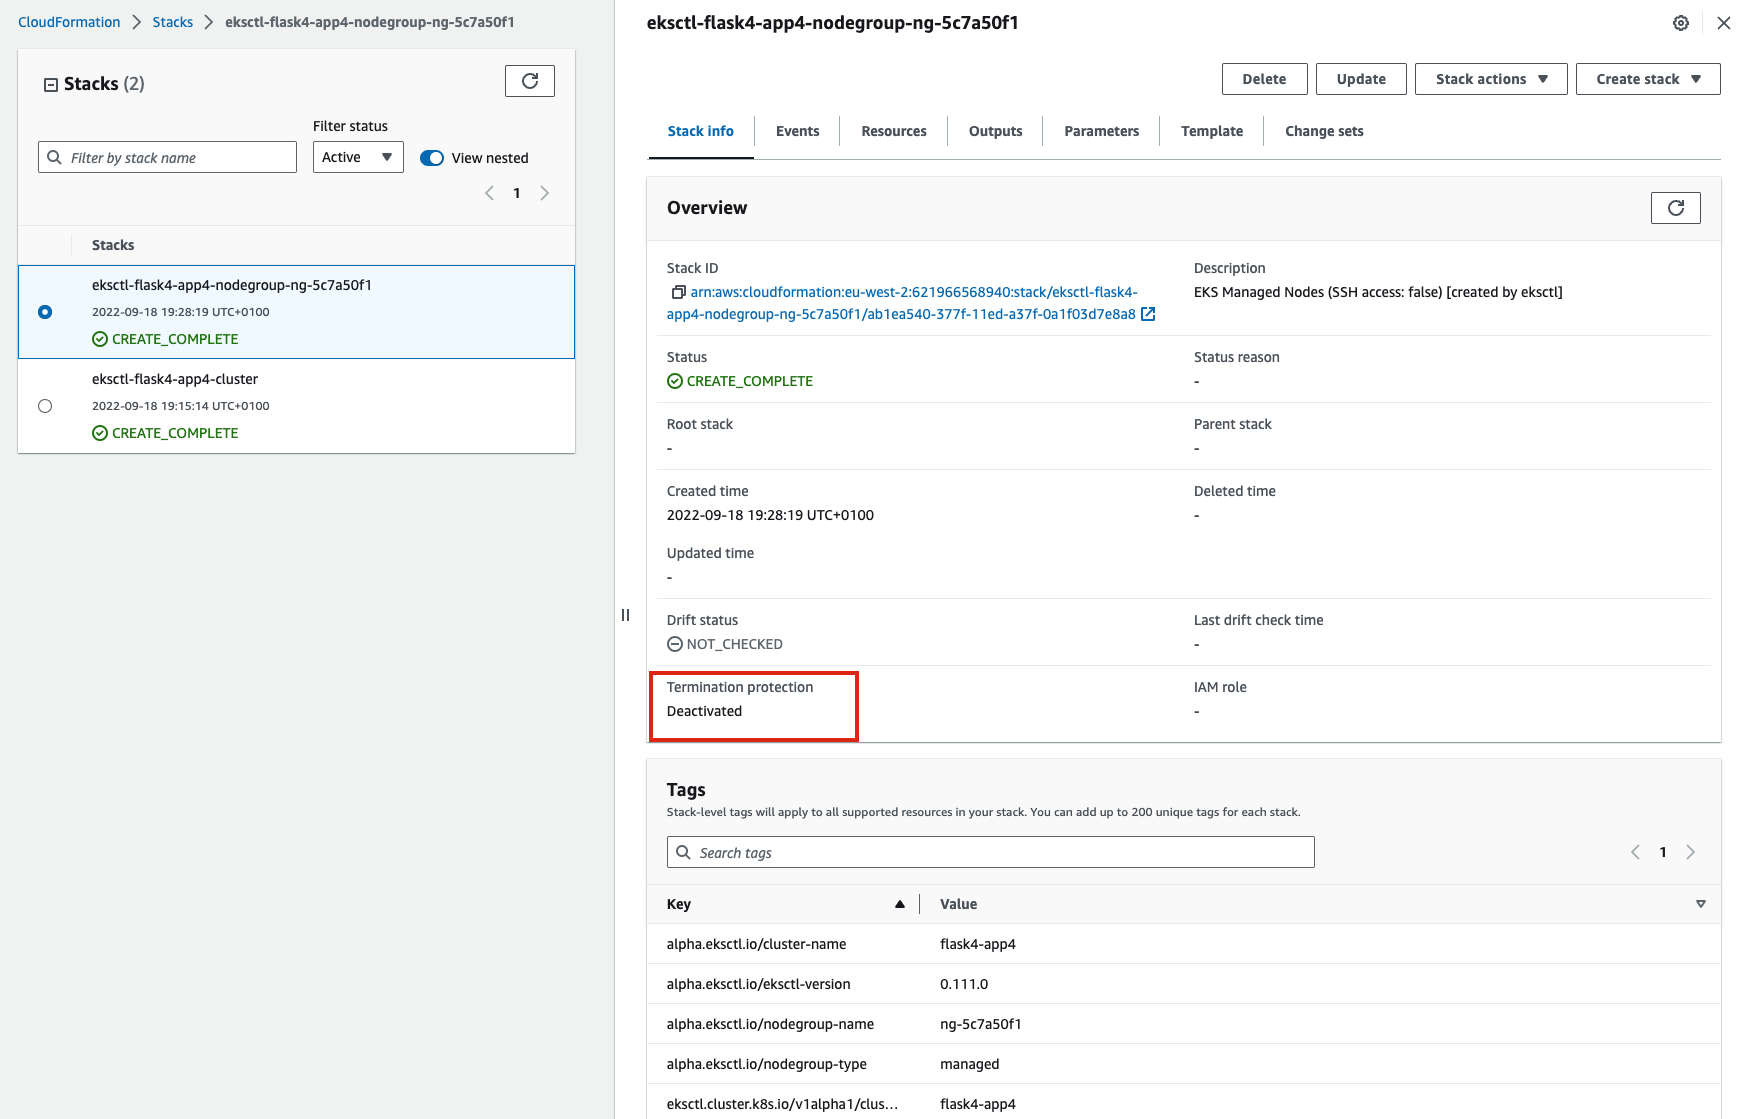Select eksctl-flask4-app4-cluster stack radio button

45,406
